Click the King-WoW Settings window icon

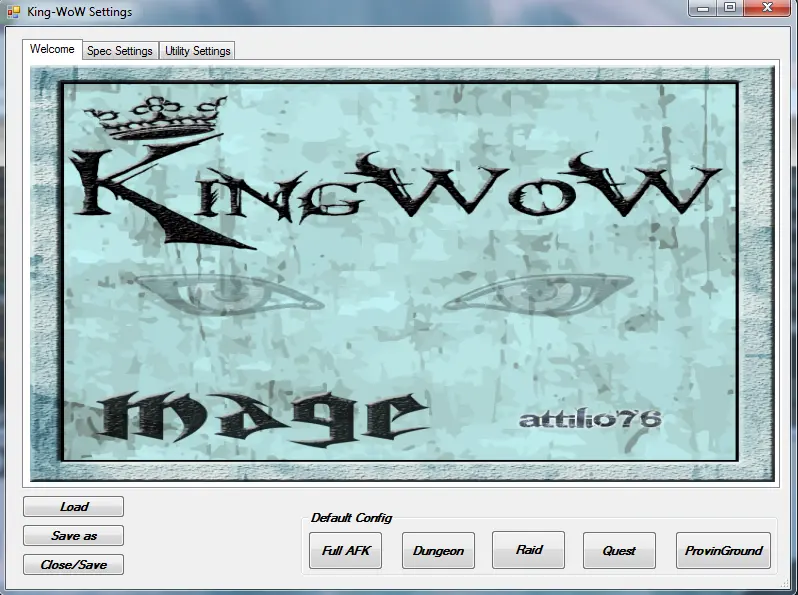[14, 11]
